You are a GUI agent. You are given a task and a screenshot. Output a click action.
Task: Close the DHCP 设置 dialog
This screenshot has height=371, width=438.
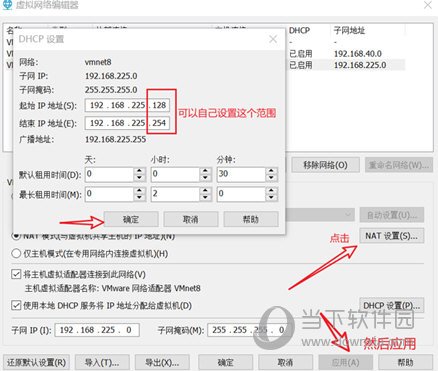(273, 39)
